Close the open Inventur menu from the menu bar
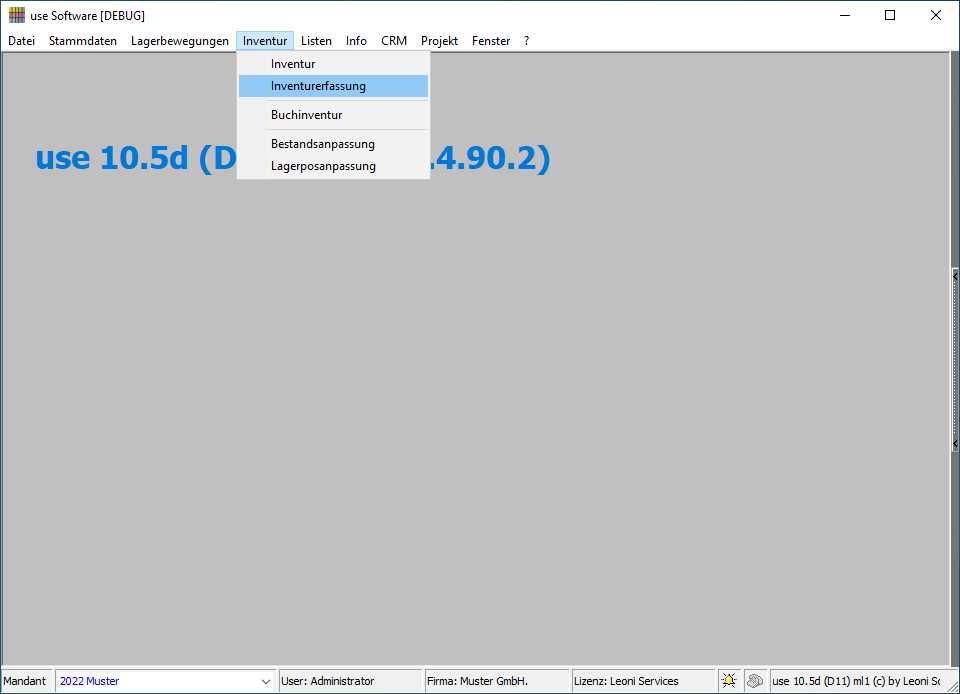The height and width of the screenshot is (694, 960). pyautogui.click(x=265, y=41)
